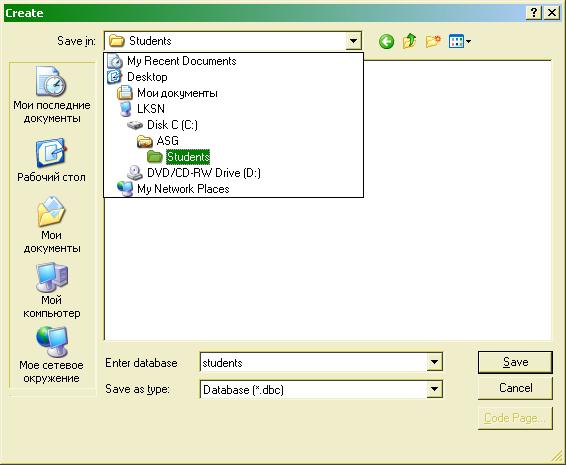Click the green Back arrow icon
Viewport: 566px width, 465px height.
pos(386,42)
